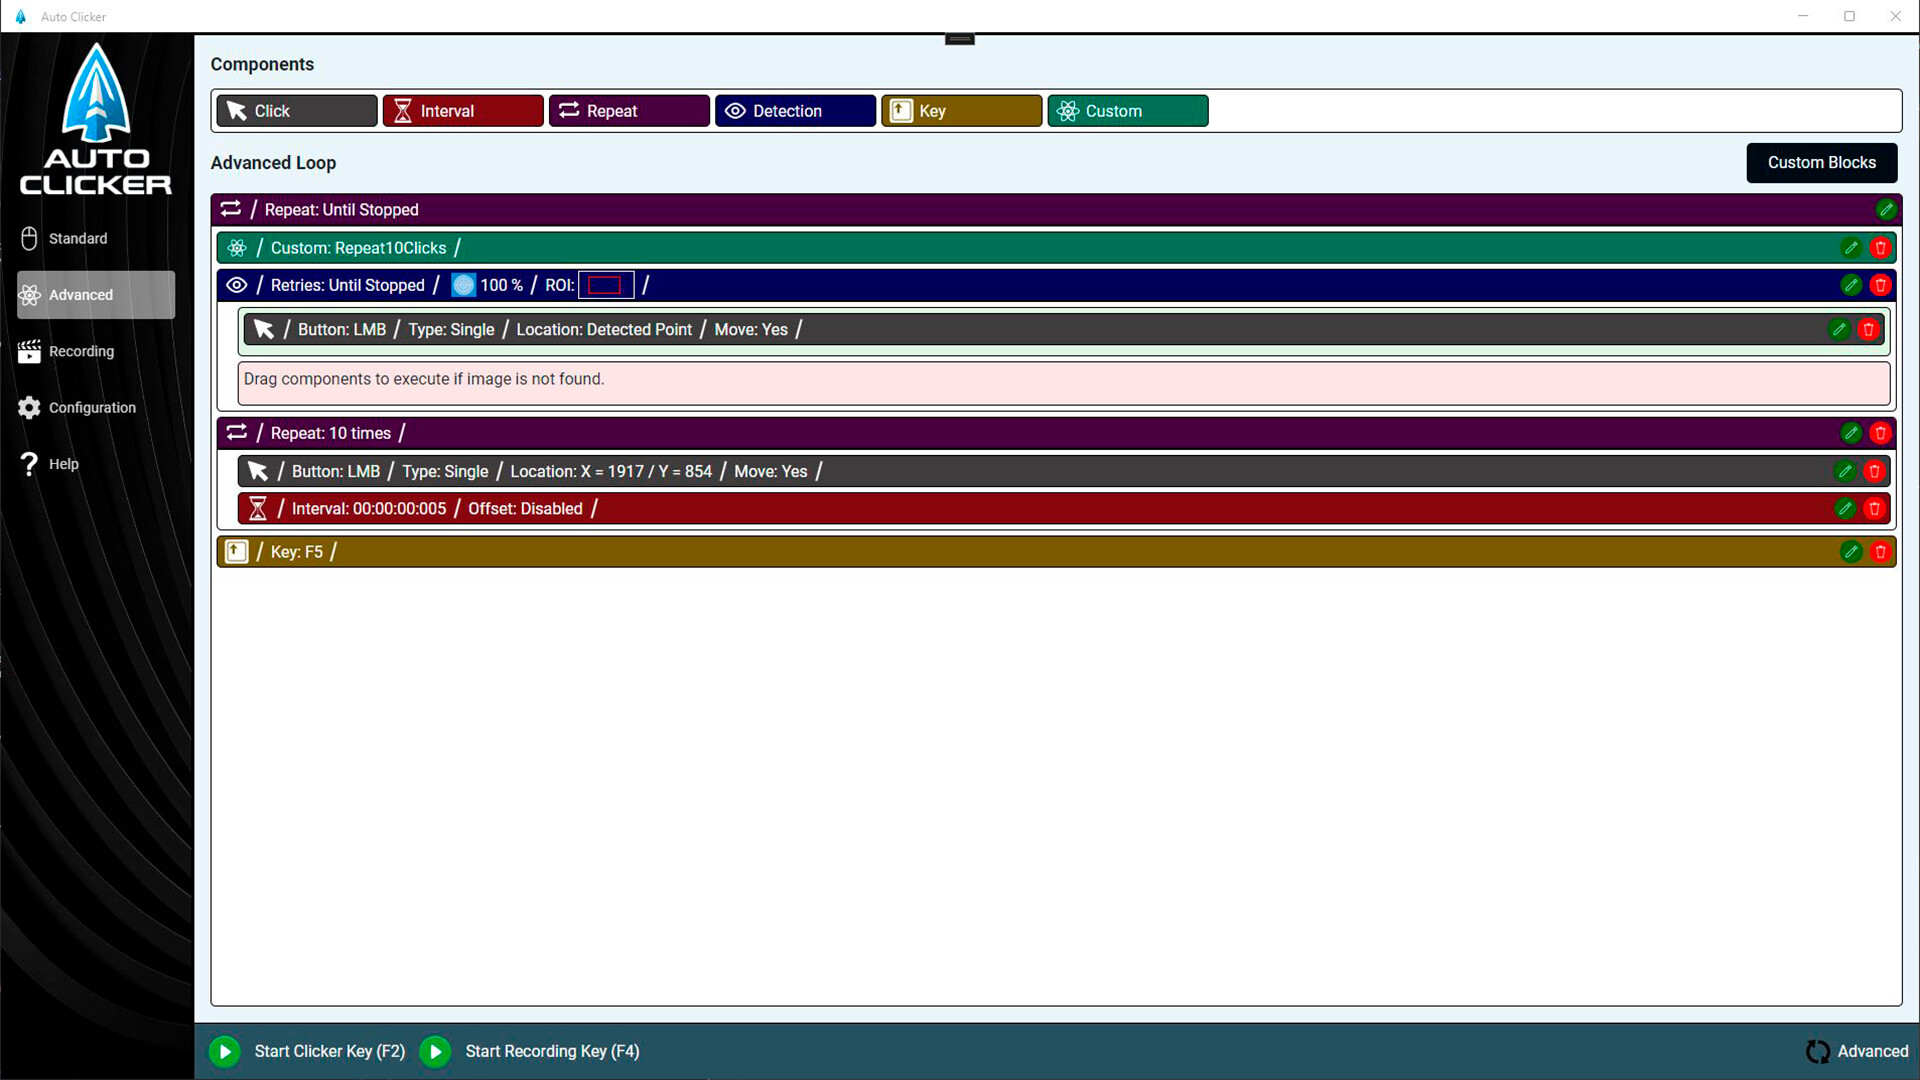The image size is (1920, 1080).
Task: Edit the Custom Repeat10Clicks block
Action: 1851,248
